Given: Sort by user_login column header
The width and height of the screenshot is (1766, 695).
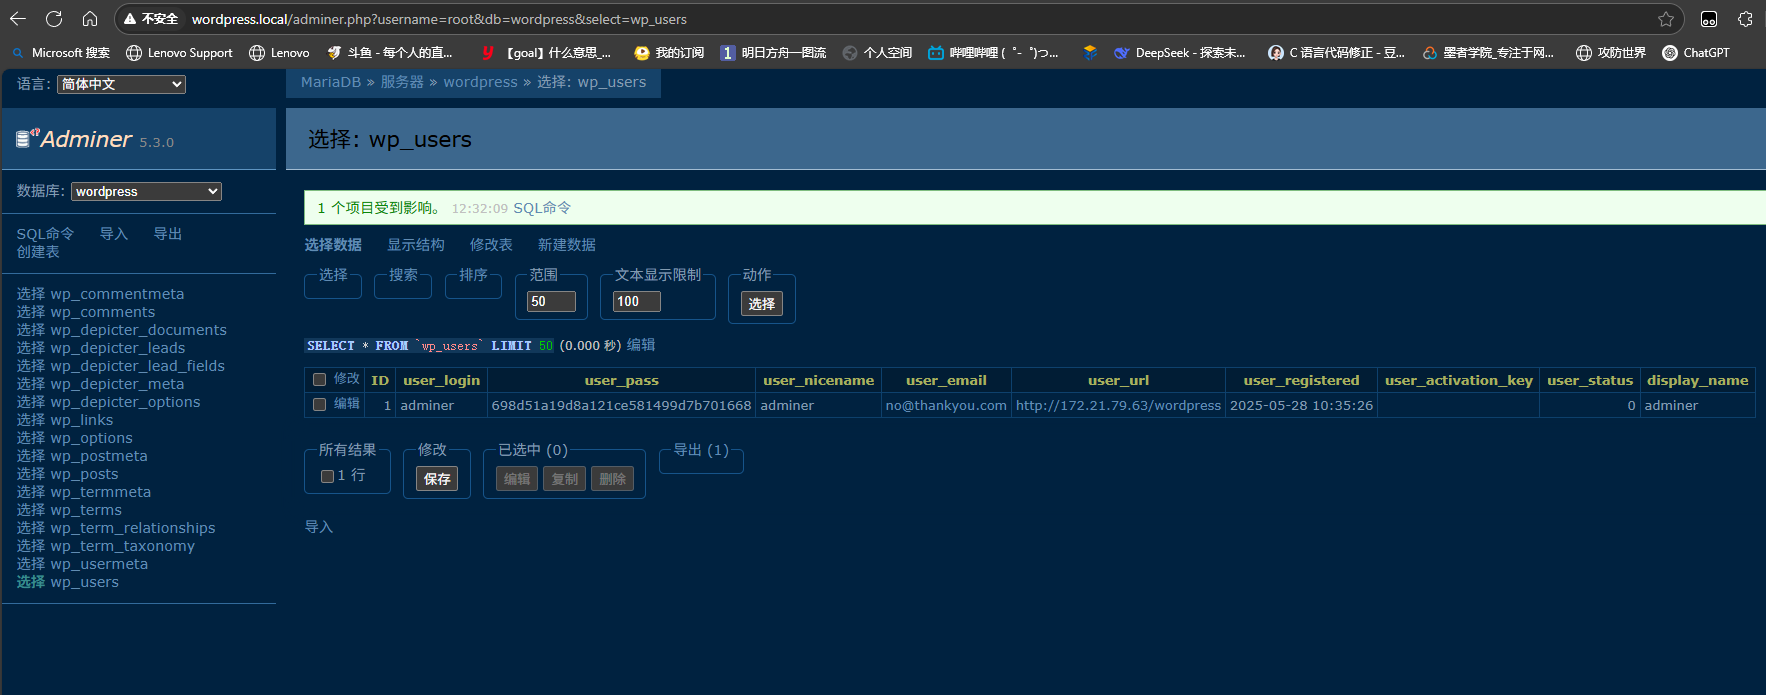Looking at the screenshot, I should click(x=441, y=380).
